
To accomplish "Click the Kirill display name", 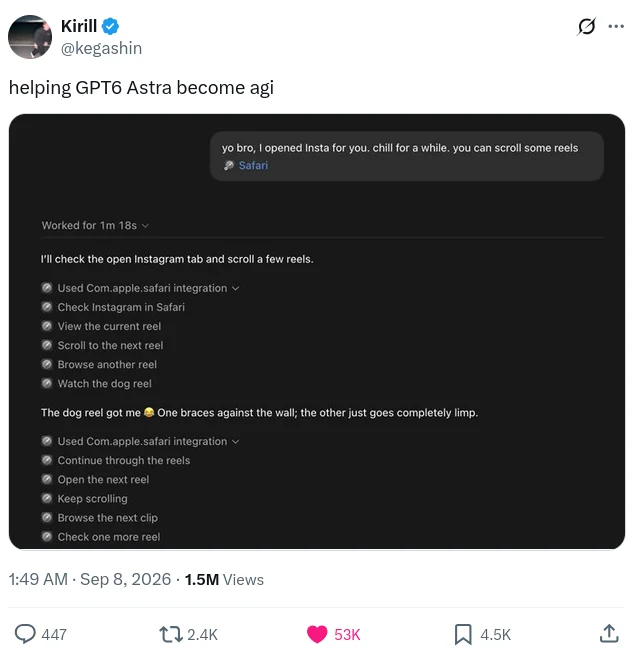I will [79, 26].
